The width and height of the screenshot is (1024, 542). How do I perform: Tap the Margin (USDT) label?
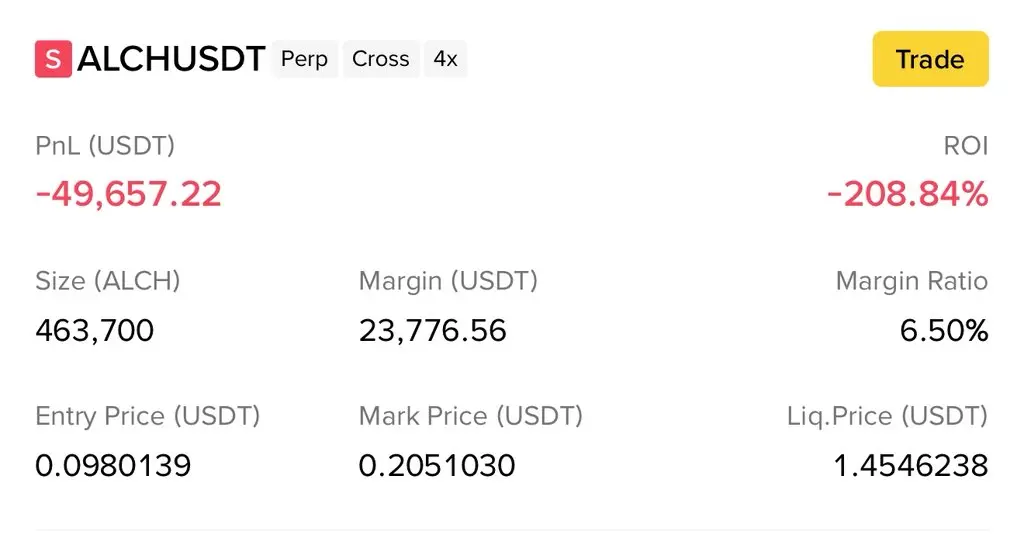click(448, 281)
